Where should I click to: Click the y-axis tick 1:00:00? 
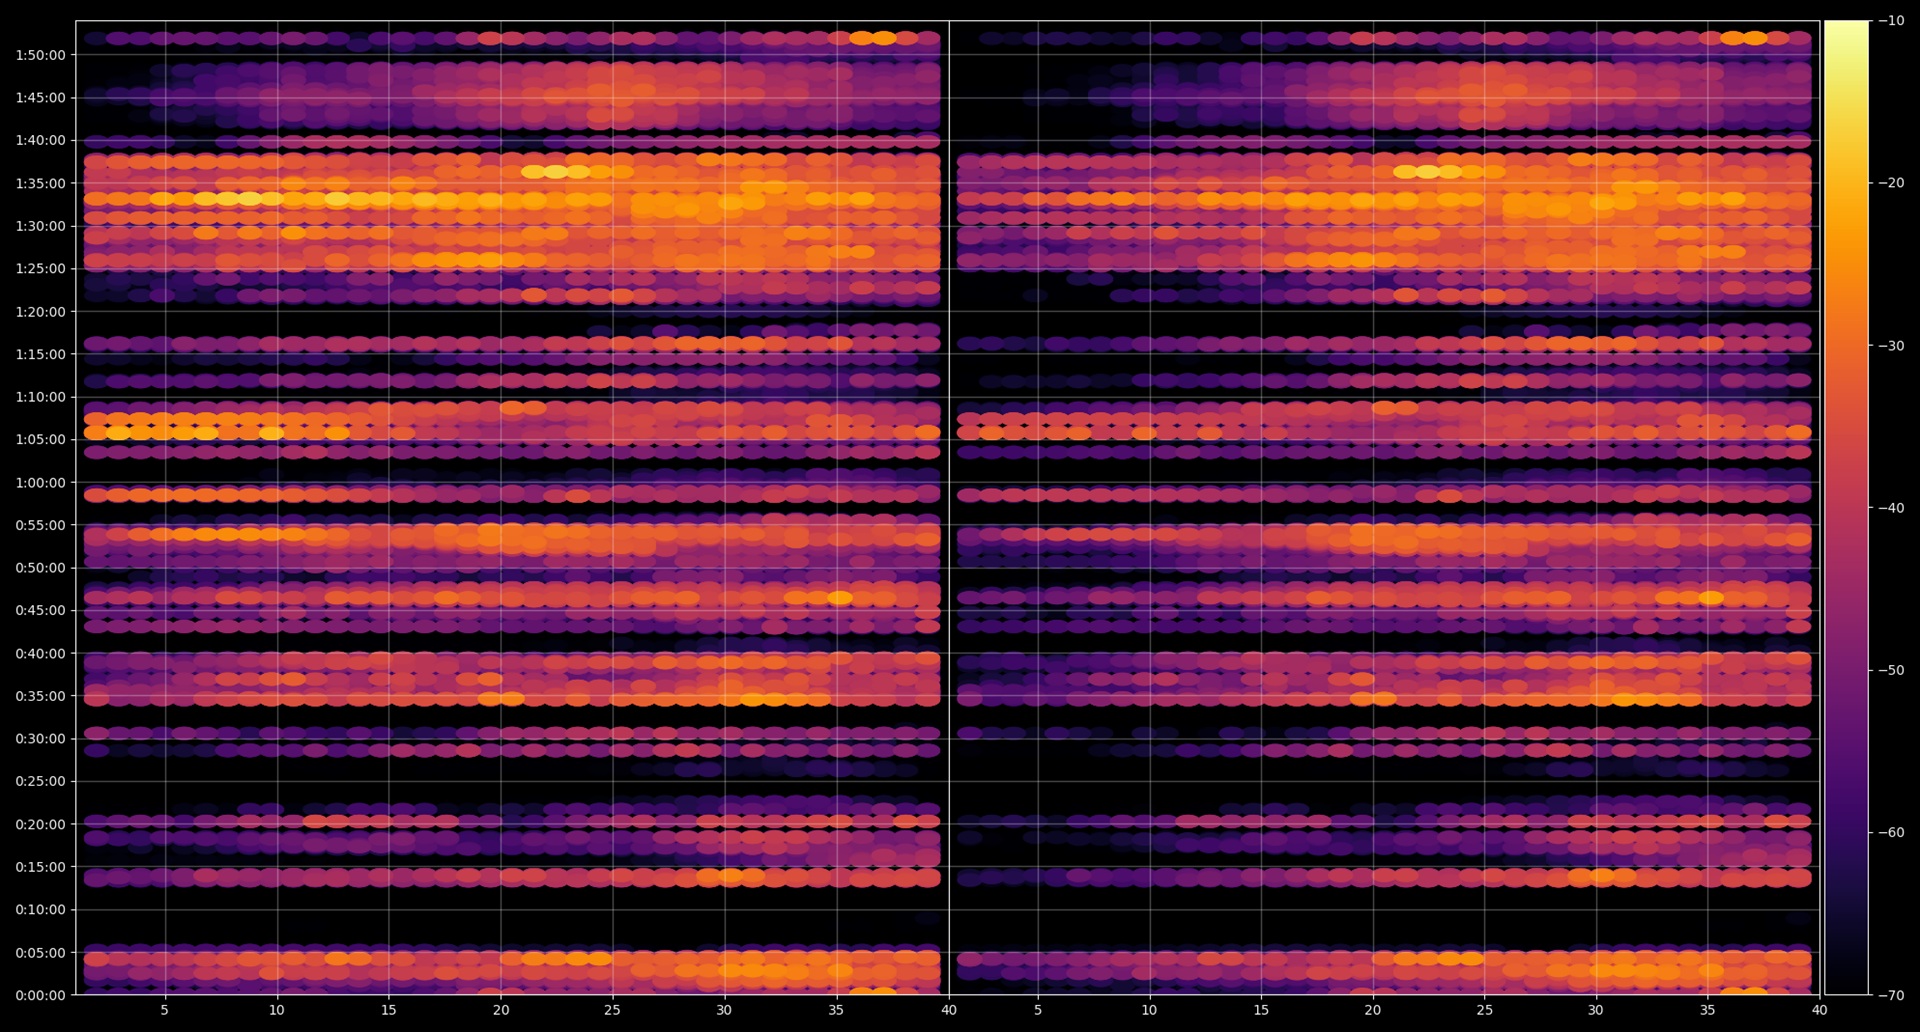tap(40, 483)
